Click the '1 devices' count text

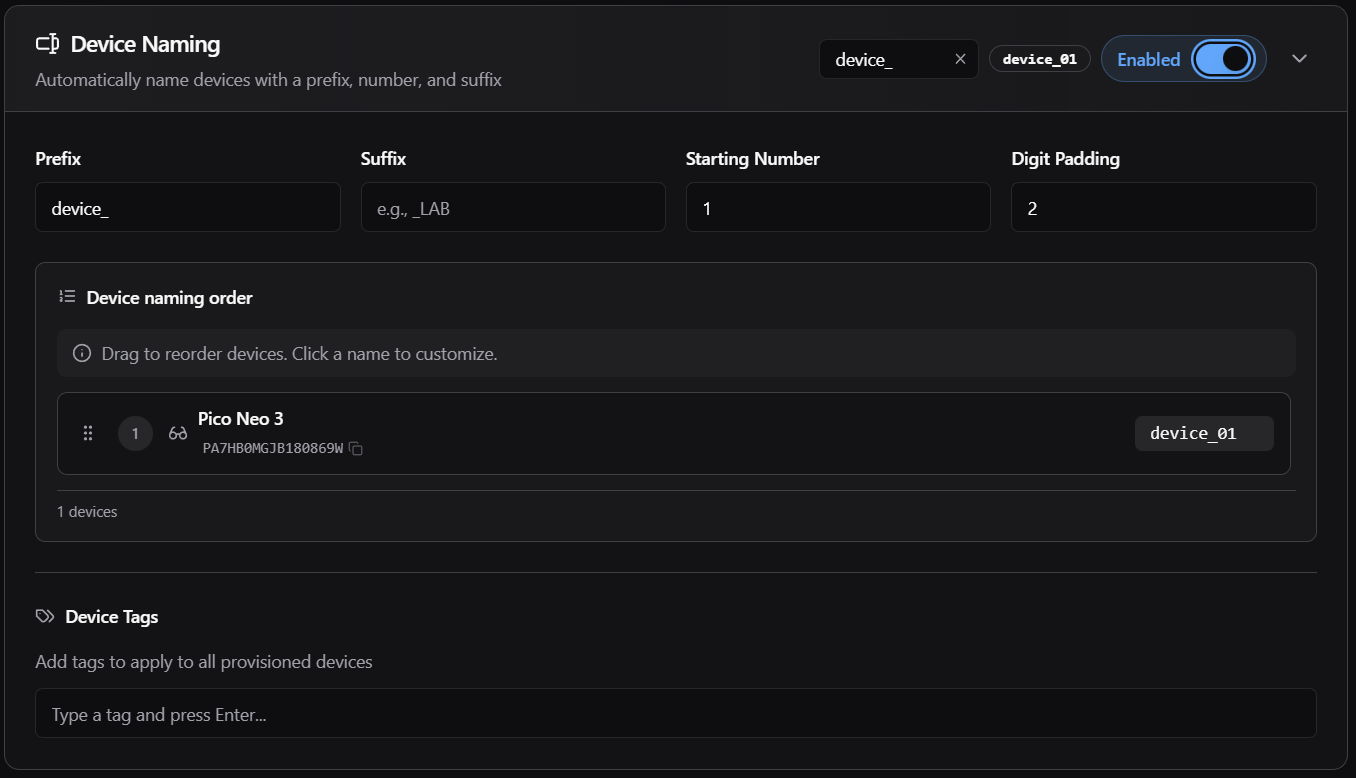click(x=87, y=512)
